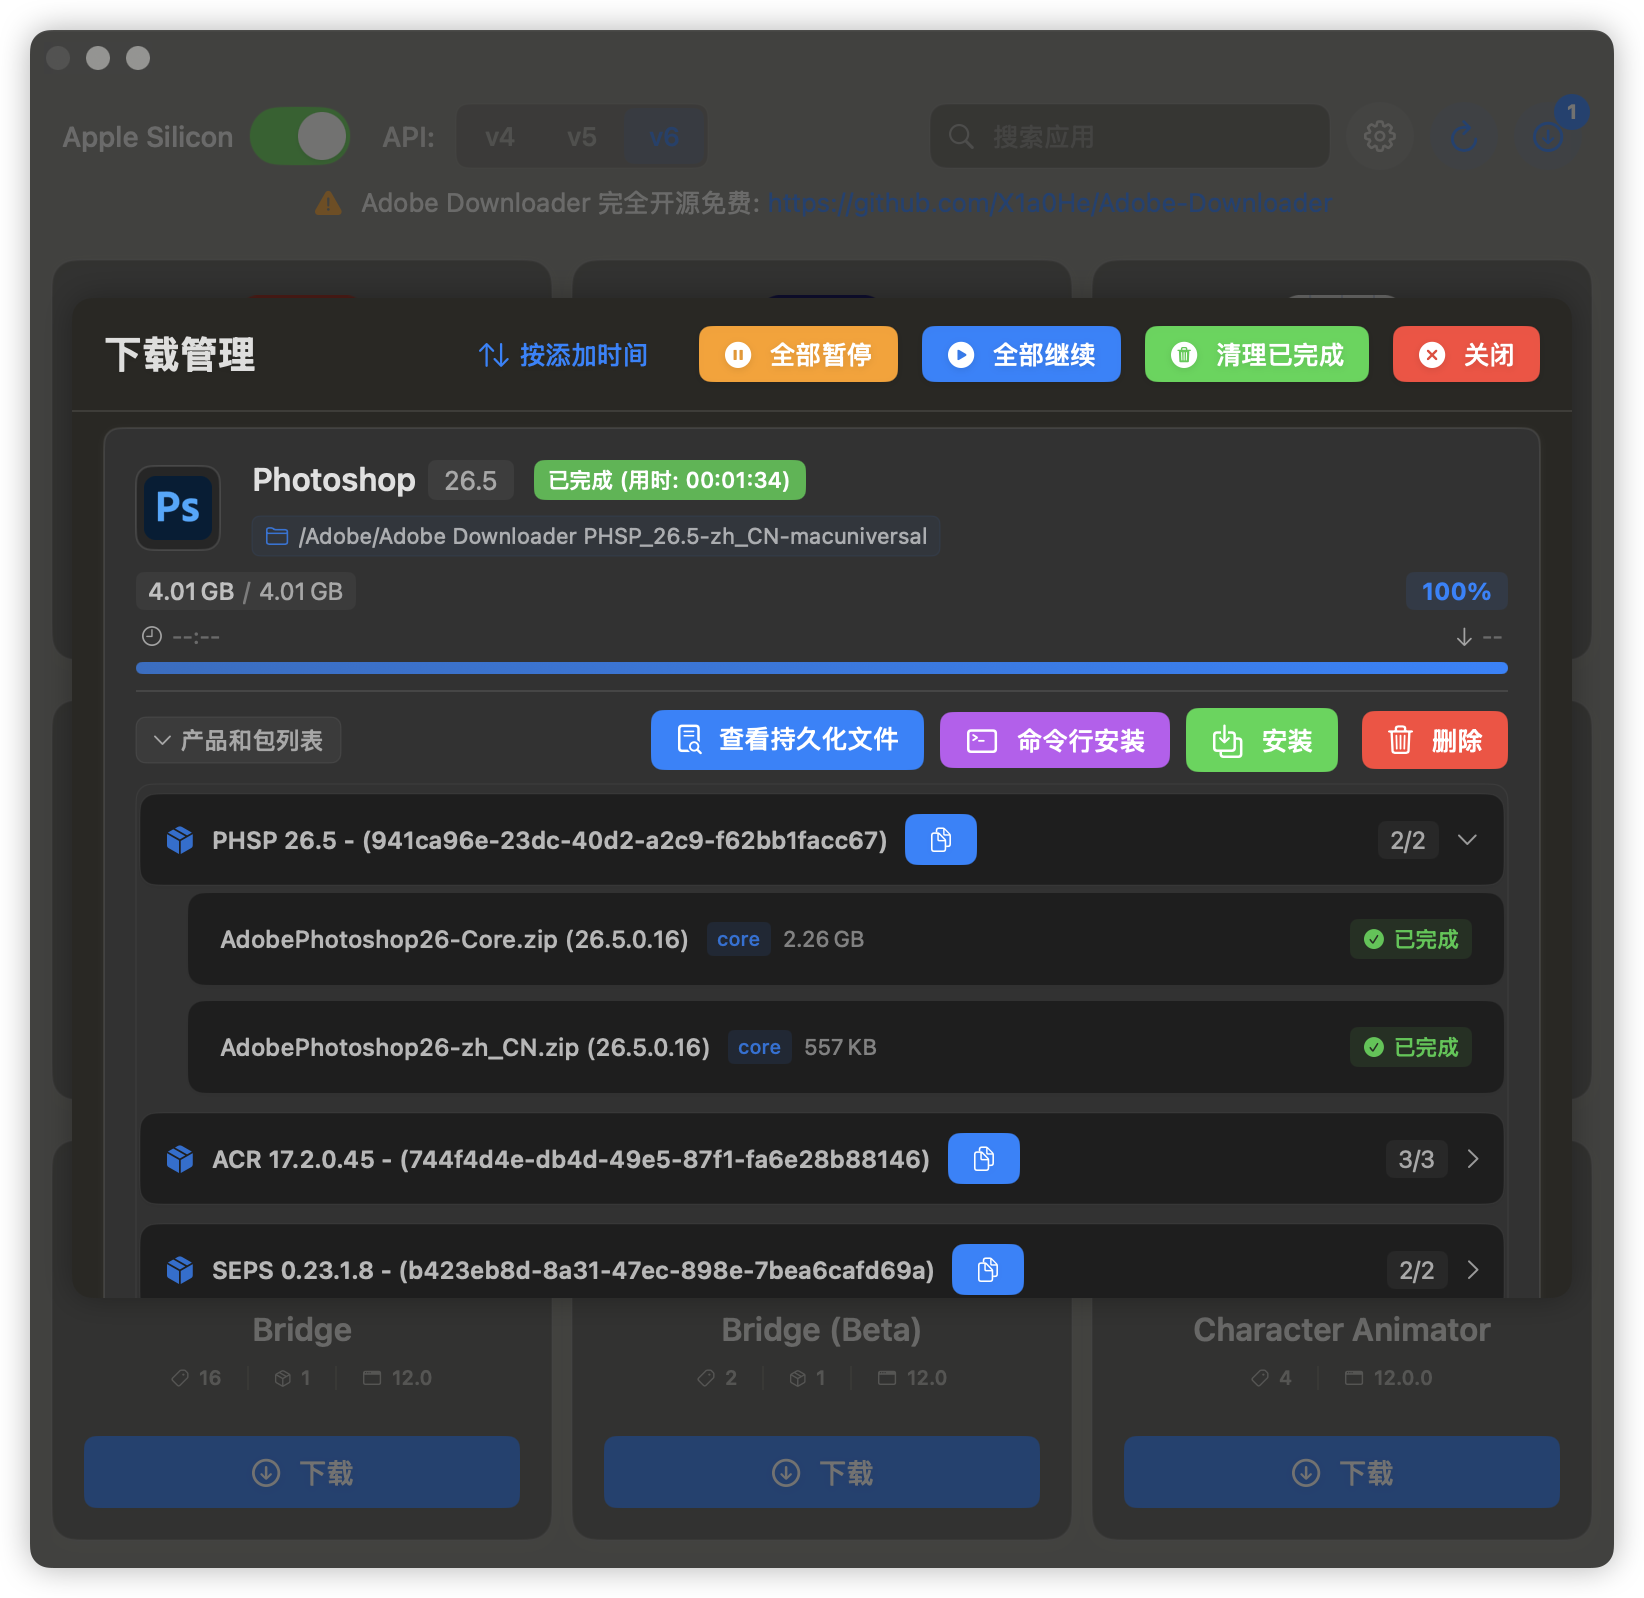Expand the ACR 17.2.0.45 package group

point(1472,1159)
